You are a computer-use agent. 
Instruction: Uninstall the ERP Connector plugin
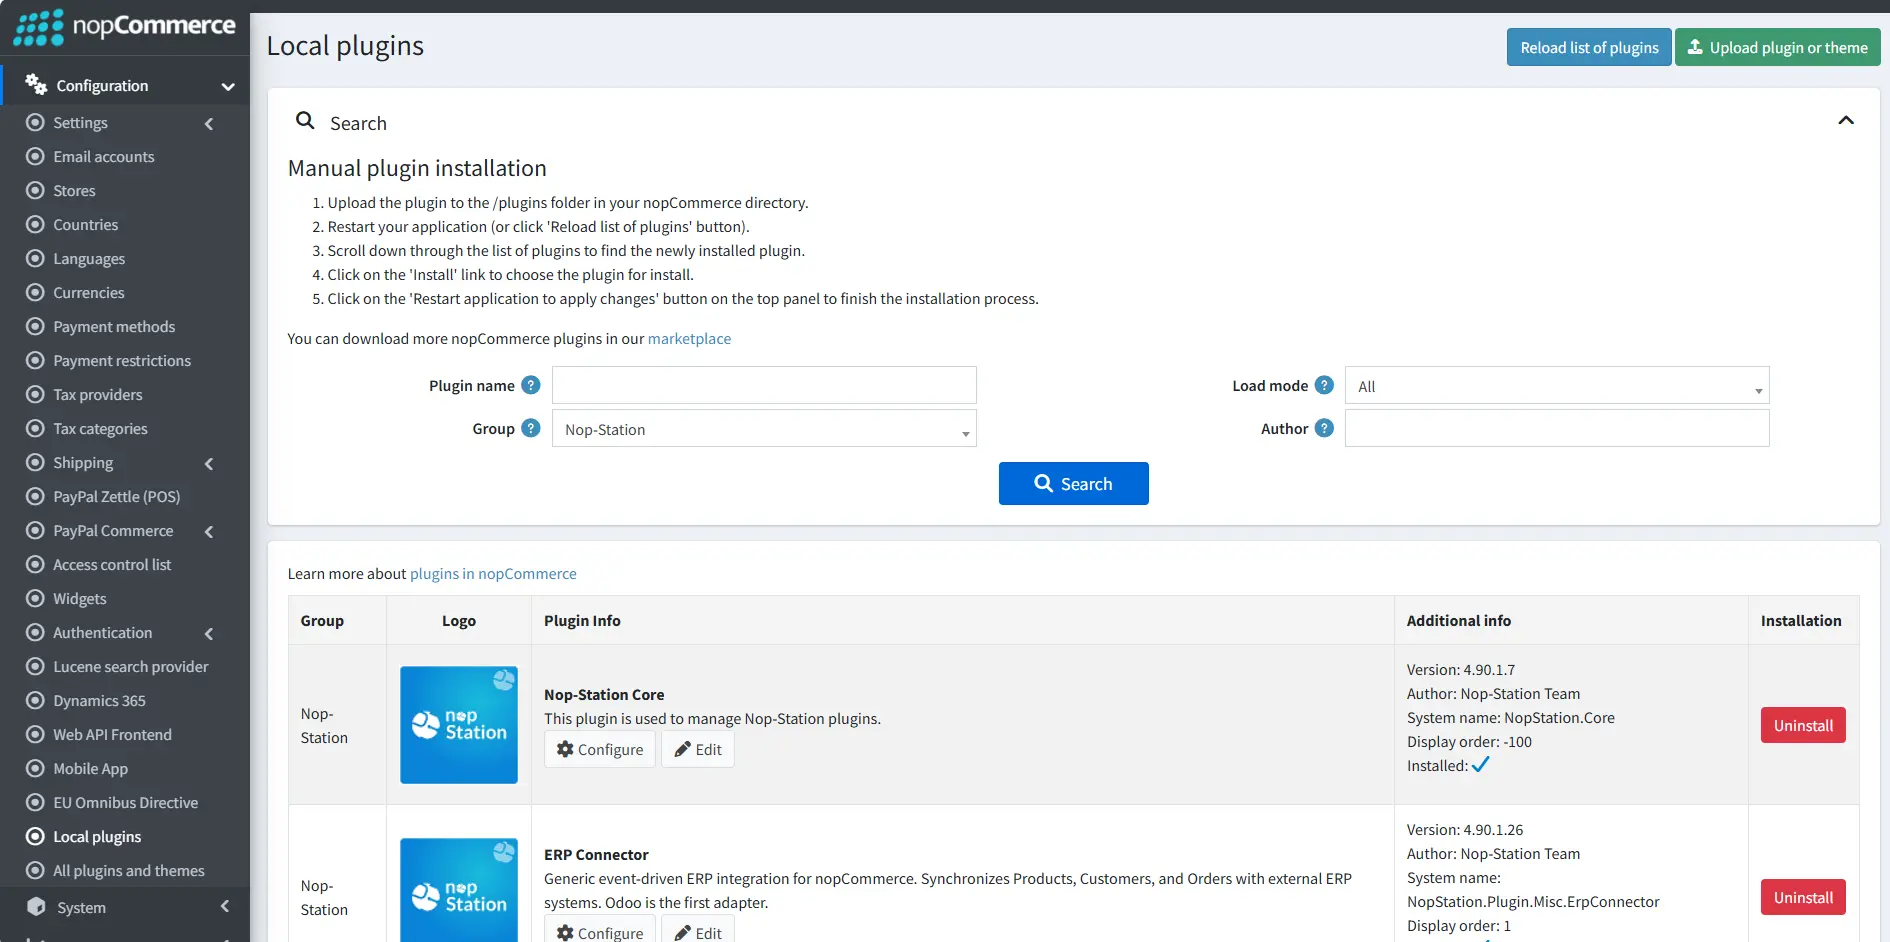pos(1803,897)
